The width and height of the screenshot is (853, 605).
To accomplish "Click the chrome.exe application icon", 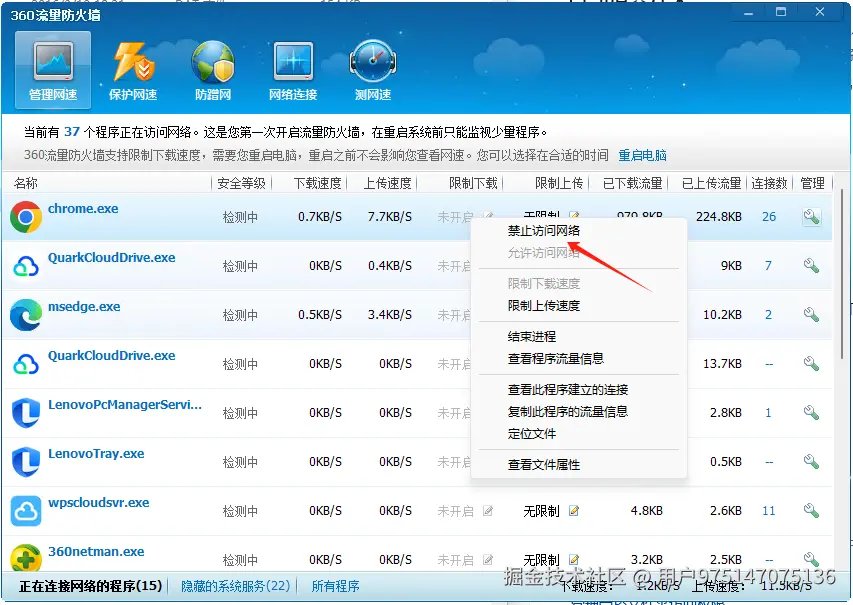I will pos(26,217).
